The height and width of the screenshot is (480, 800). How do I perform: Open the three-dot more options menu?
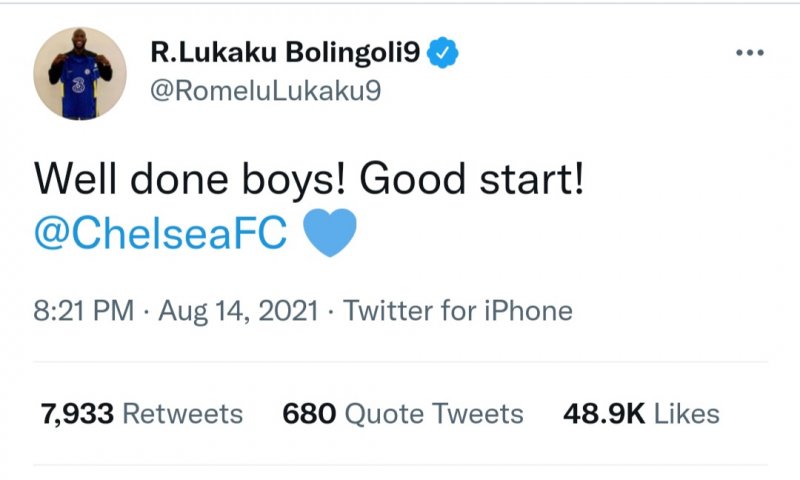[x=748, y=54]
